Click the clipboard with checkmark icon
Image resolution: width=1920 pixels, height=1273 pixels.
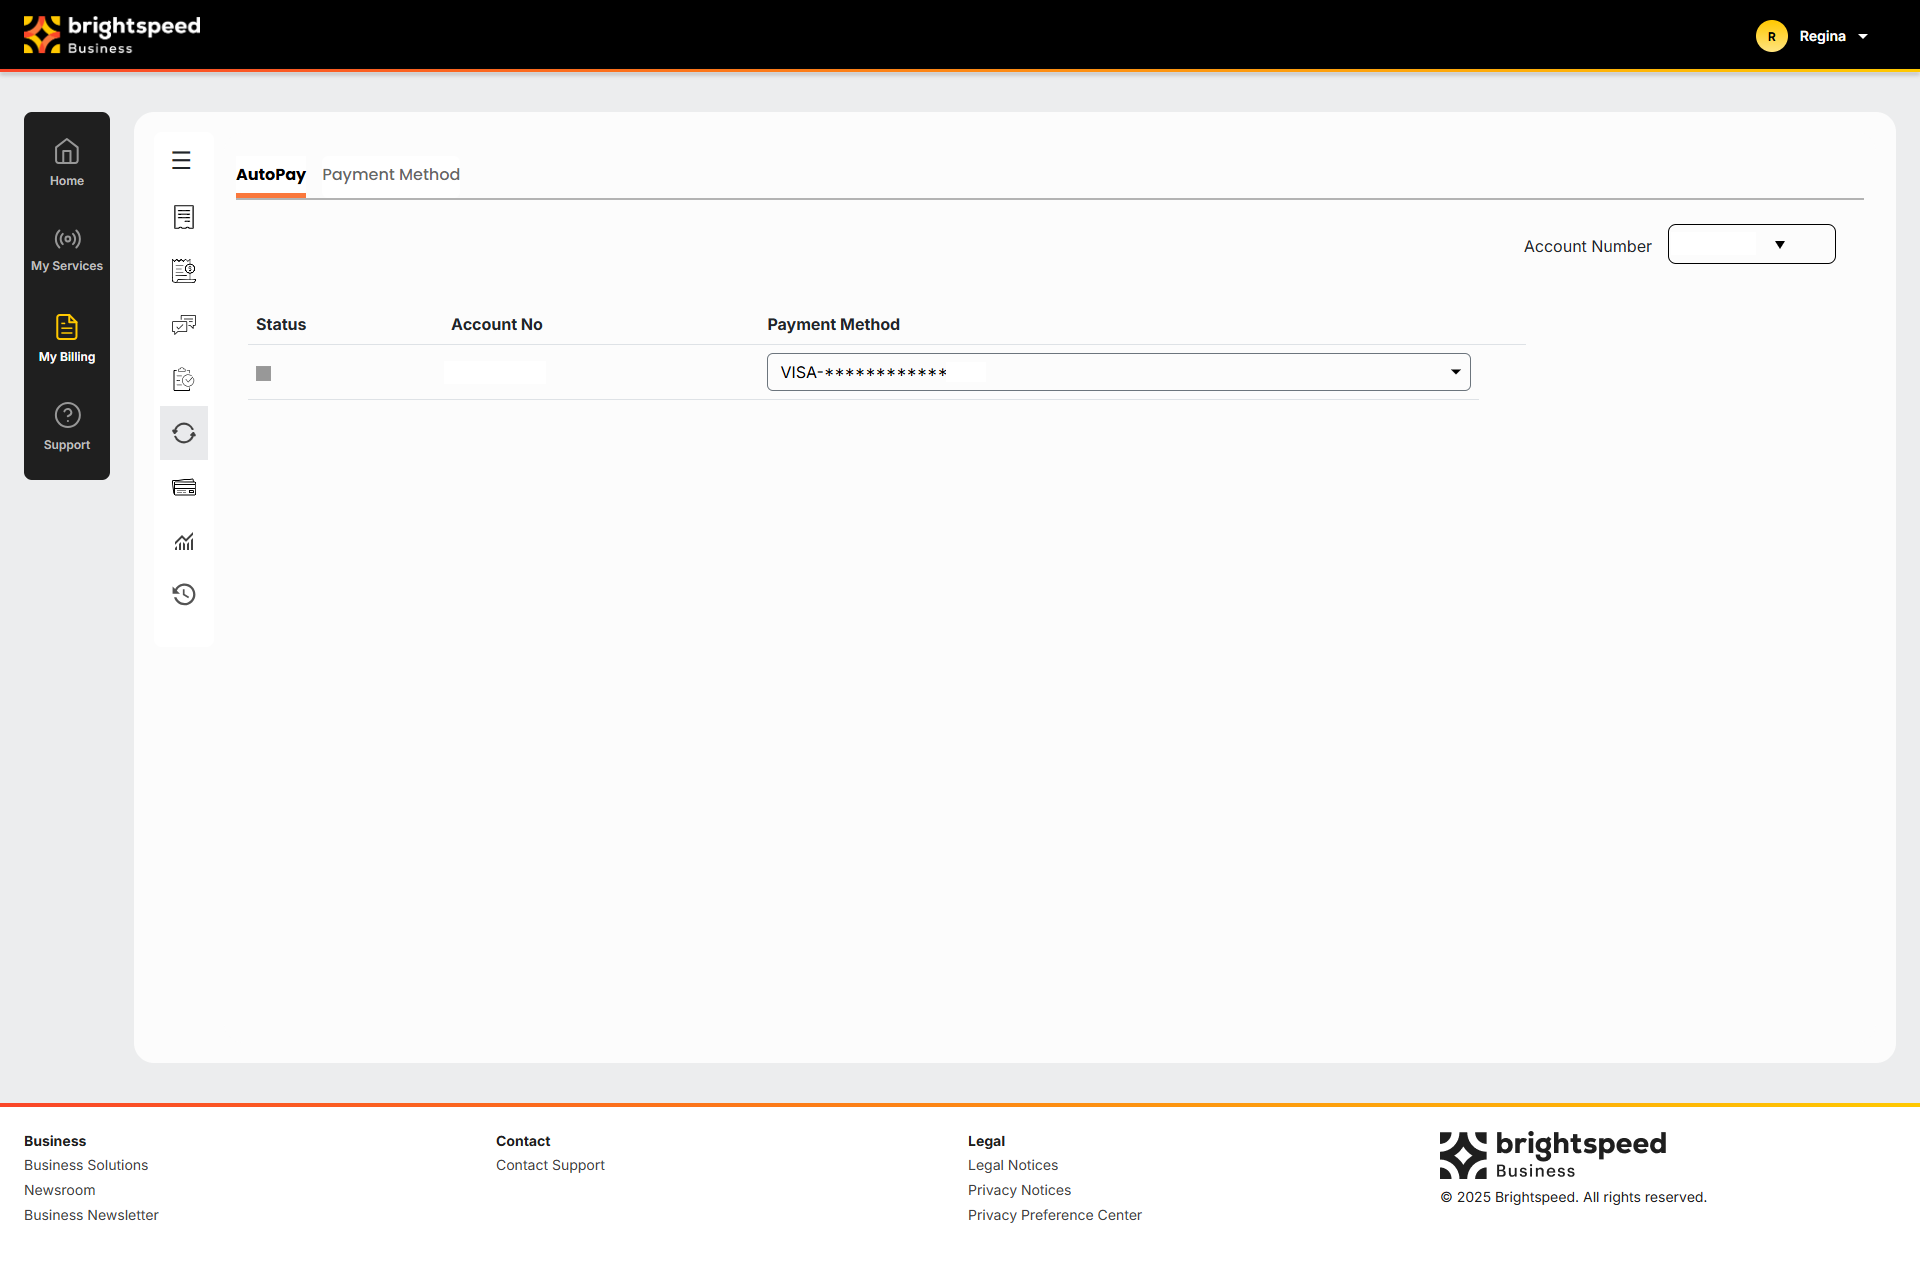click(x=184, y=379)
